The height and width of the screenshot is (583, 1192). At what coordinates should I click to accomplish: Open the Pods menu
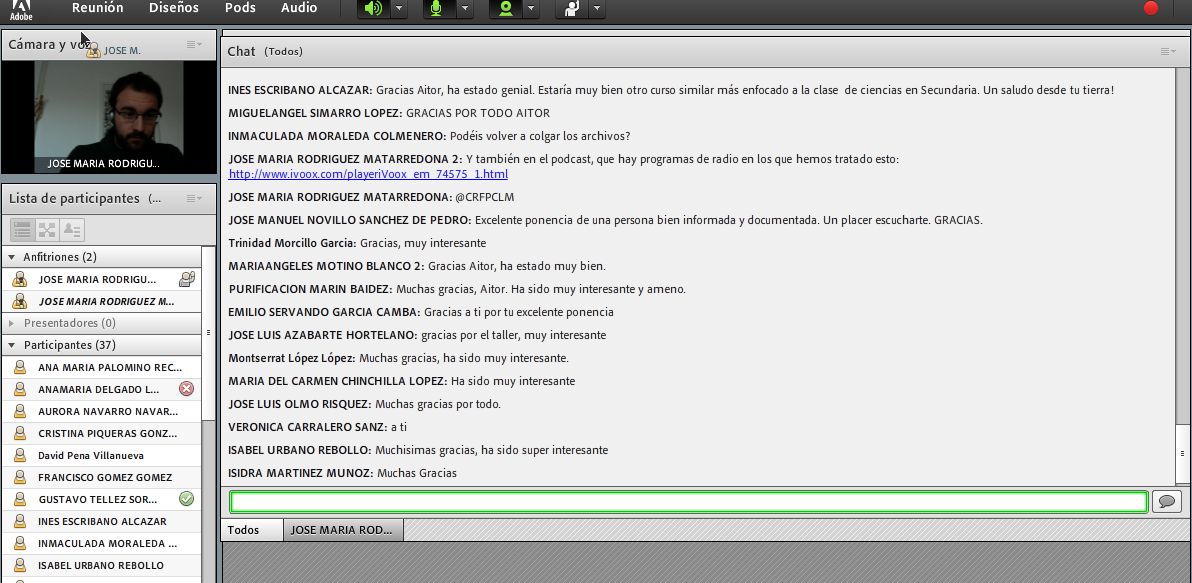[240, 8]
